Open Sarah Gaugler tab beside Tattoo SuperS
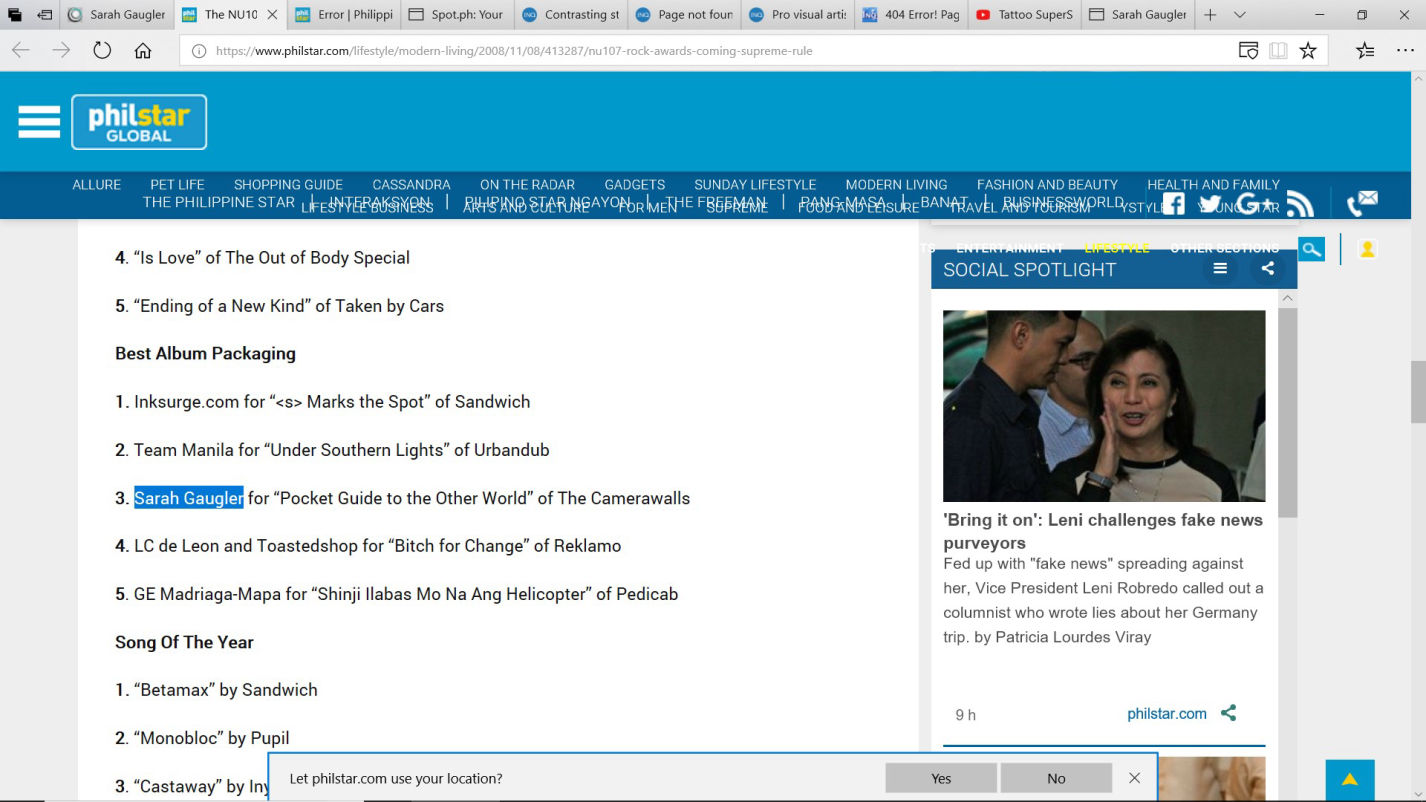The image size is (1426, 802). coord(1137,15)
